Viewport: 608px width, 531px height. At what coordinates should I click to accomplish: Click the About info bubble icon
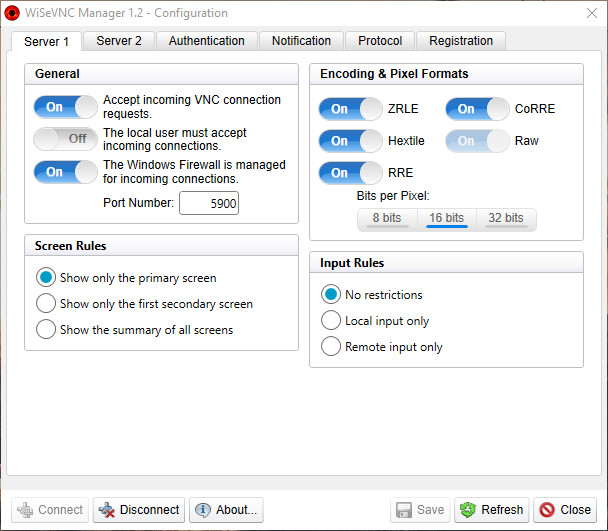point(203,510)
